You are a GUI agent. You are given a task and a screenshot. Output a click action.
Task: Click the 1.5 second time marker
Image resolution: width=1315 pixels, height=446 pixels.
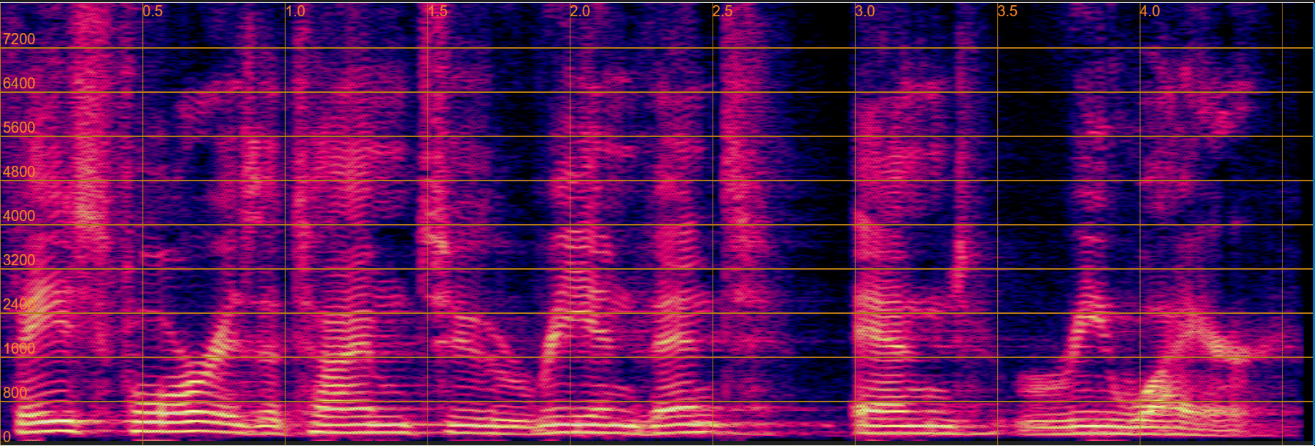tap(438, 11)
